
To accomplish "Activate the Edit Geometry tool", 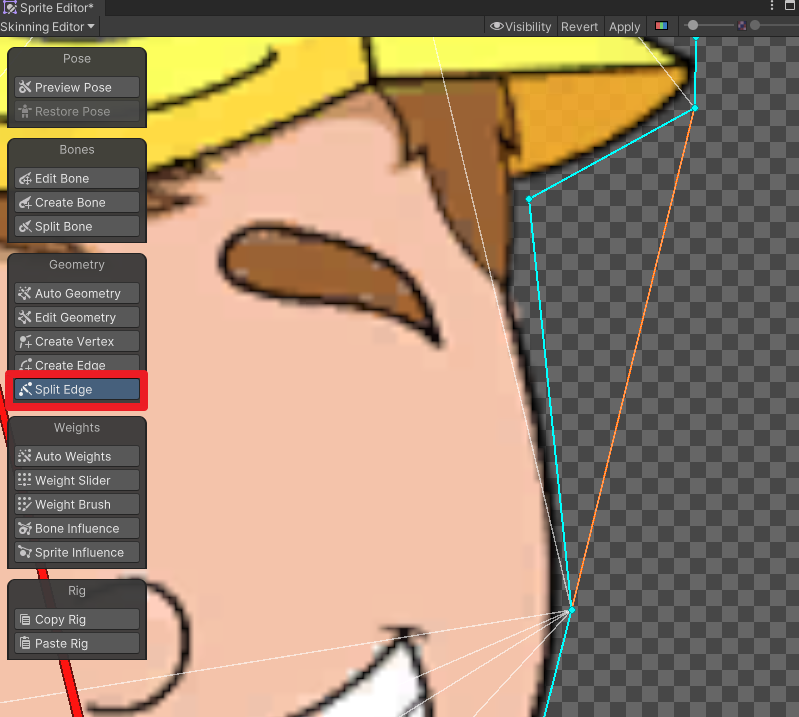I will [77, 317].
